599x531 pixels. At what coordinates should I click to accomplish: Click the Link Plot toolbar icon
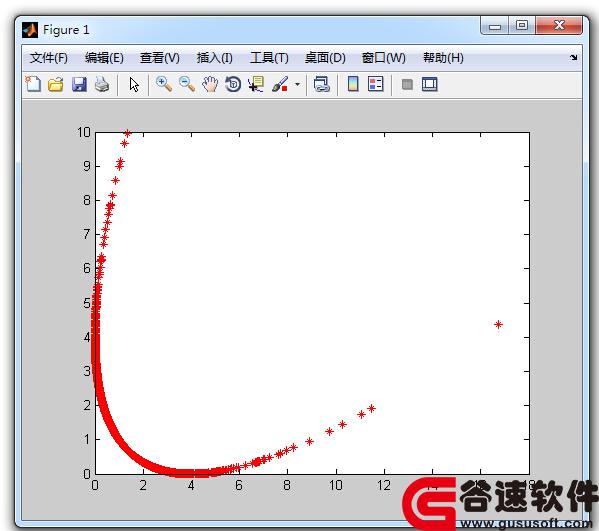322,84
